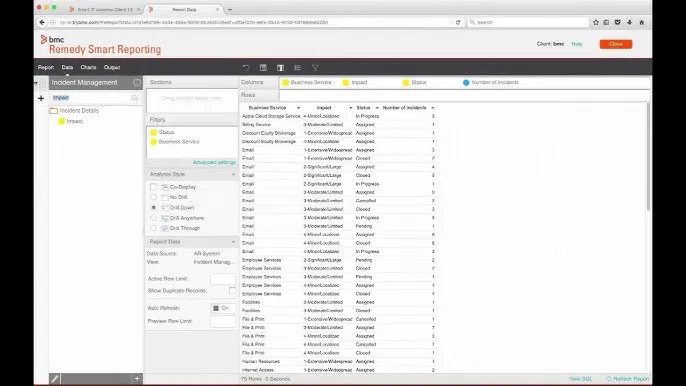Viewport: 686px width, 386px height.
Task: Click the pencil edit icon at panel bottom
Action: click(x=55, y=379)
